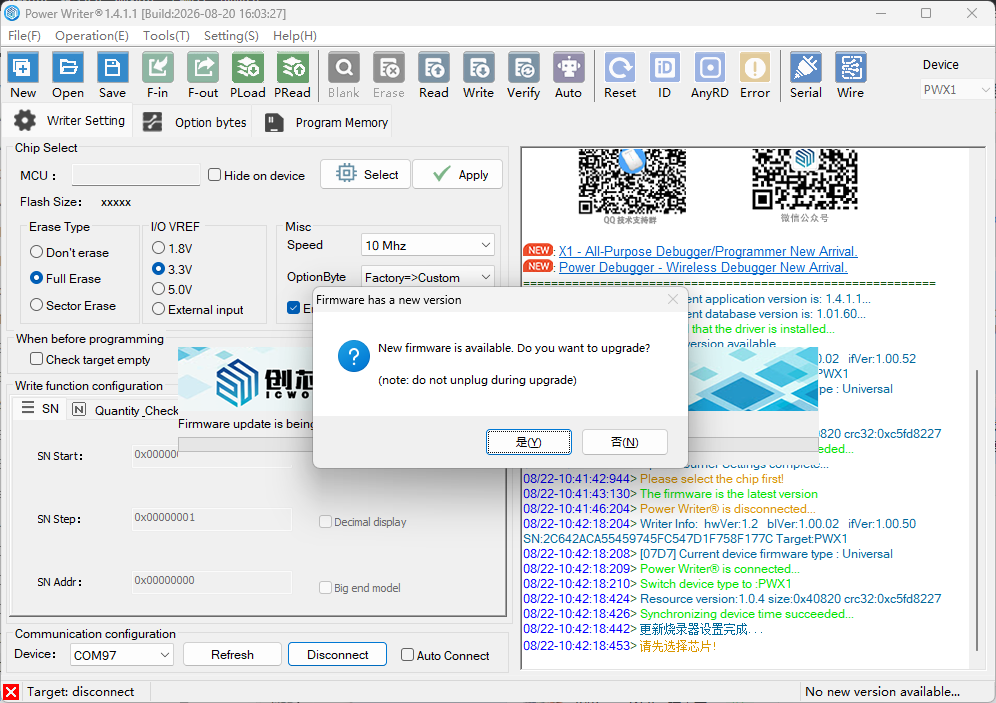Viewport: 996px width, 703px height.
Task: Click the SN Step value field
Action: pyautogui.click(x=212, y=518)
